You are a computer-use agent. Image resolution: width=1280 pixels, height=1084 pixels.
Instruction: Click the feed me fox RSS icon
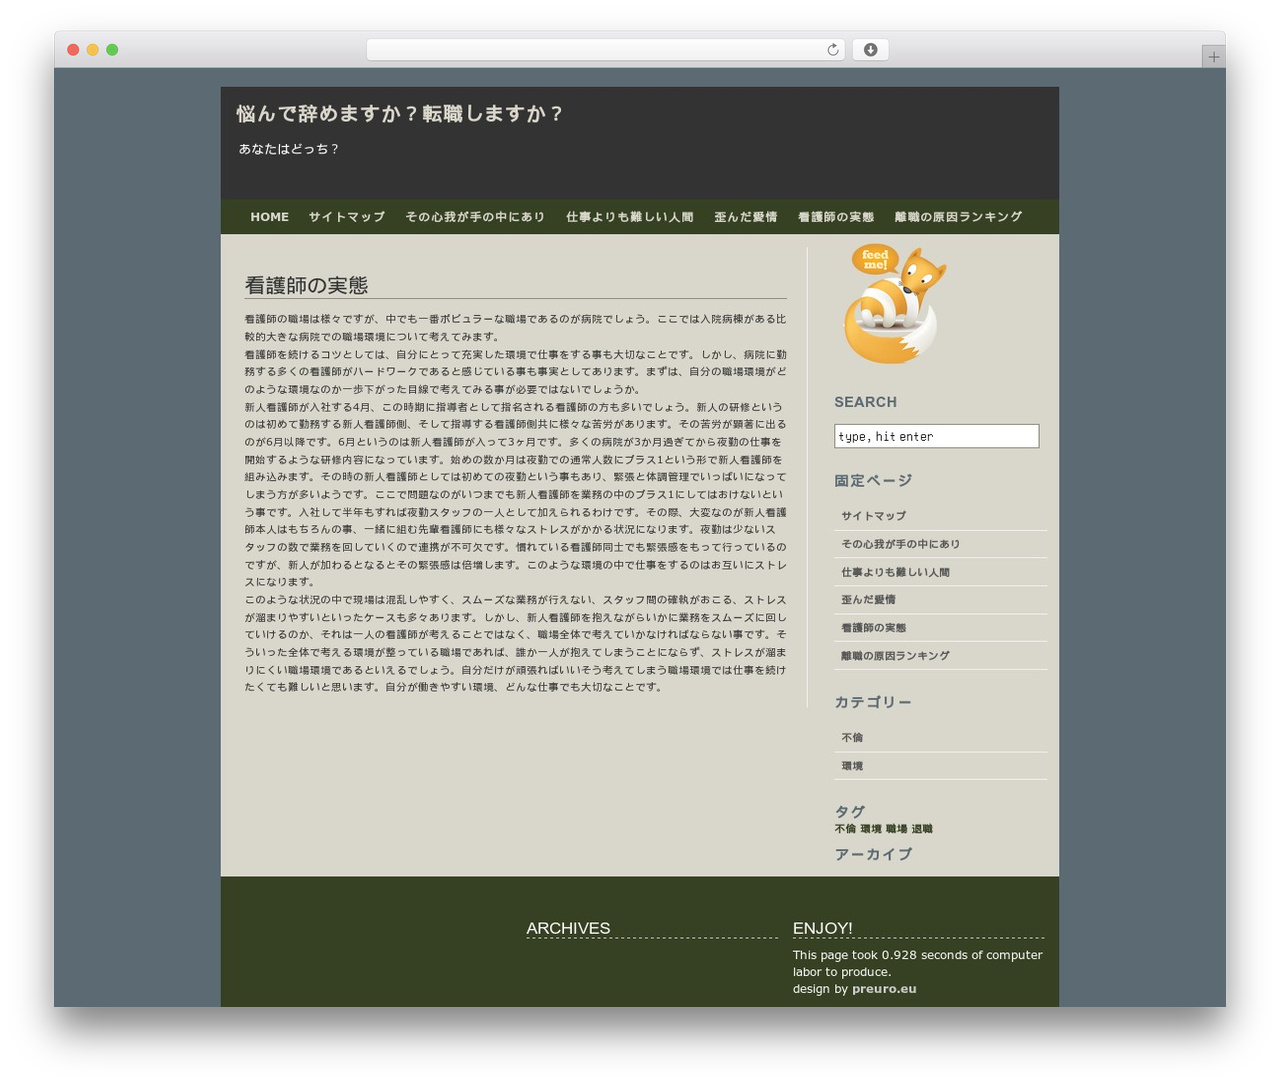pyautogui.click(x=894, y=304)
